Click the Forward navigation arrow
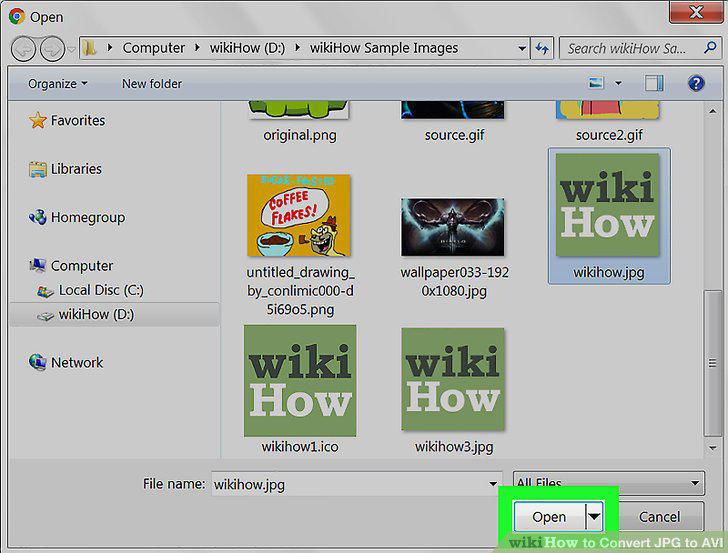The height and width of the screenshot is (553, 728). click(52, 49)
